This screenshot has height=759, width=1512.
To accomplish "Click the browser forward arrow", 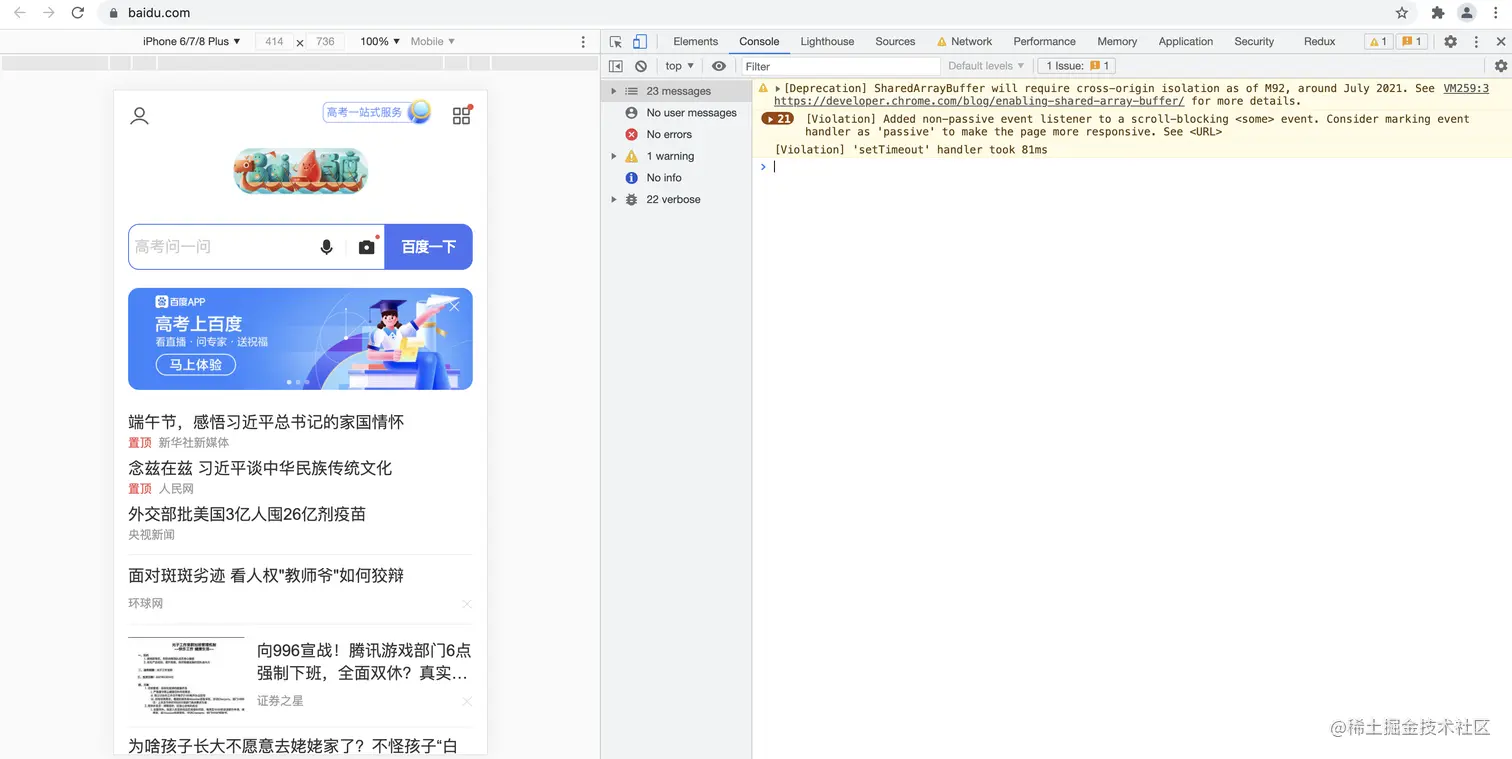I will [49, 13].
